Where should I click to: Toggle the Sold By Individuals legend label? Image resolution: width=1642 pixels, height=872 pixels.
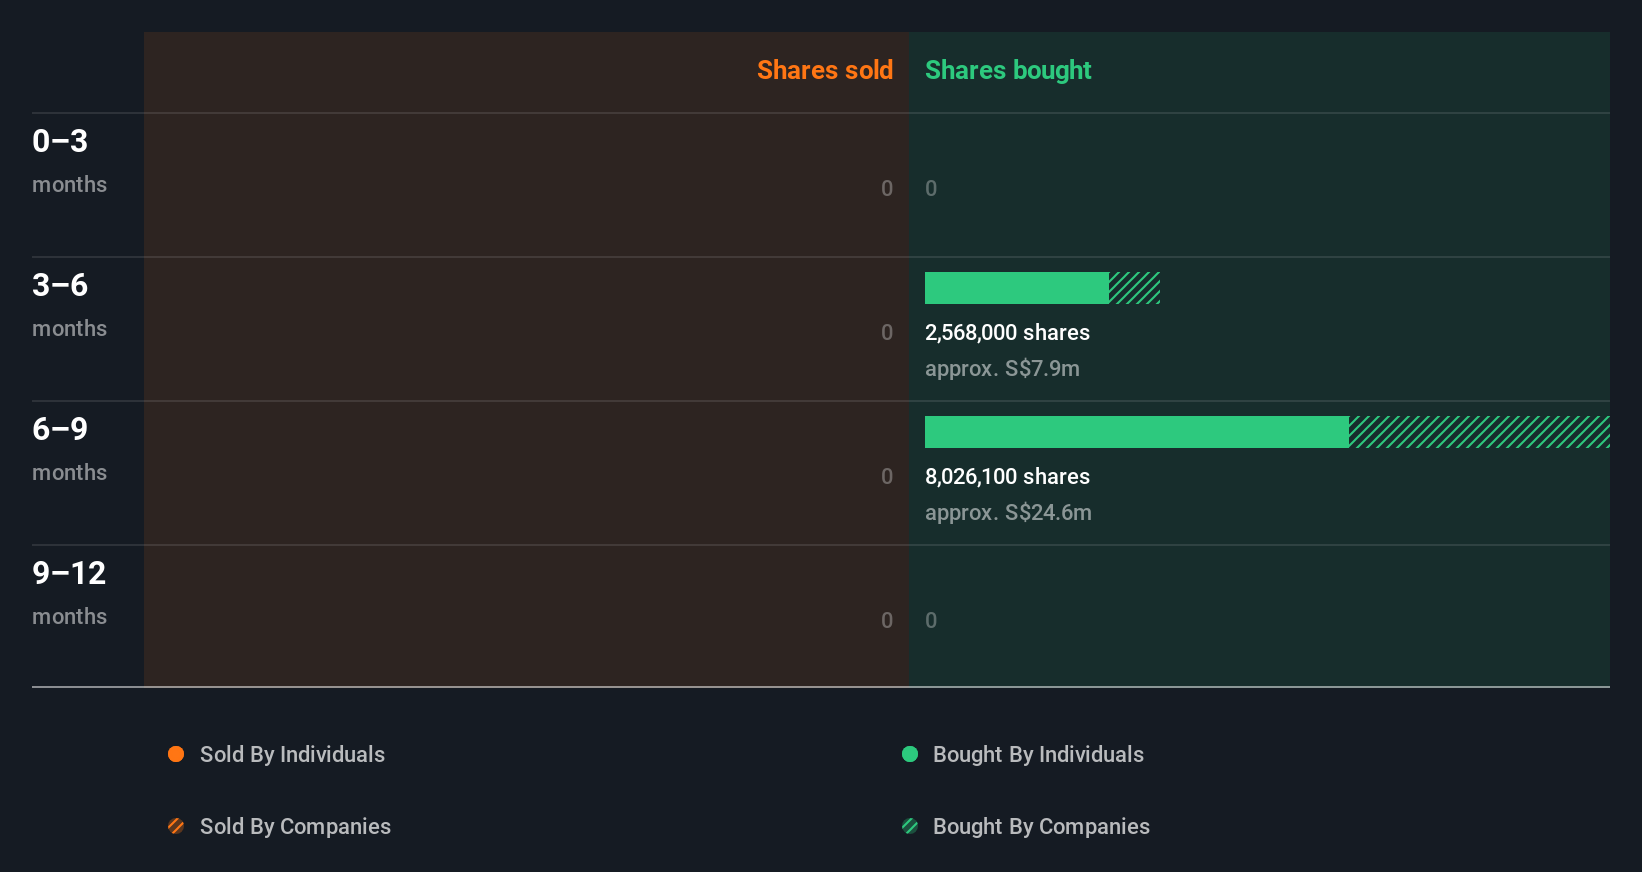[292, 754]
